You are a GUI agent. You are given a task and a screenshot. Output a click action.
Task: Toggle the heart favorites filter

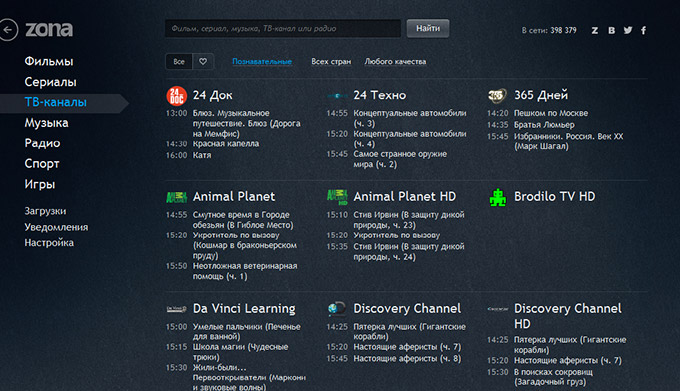[x=203, y=62]
